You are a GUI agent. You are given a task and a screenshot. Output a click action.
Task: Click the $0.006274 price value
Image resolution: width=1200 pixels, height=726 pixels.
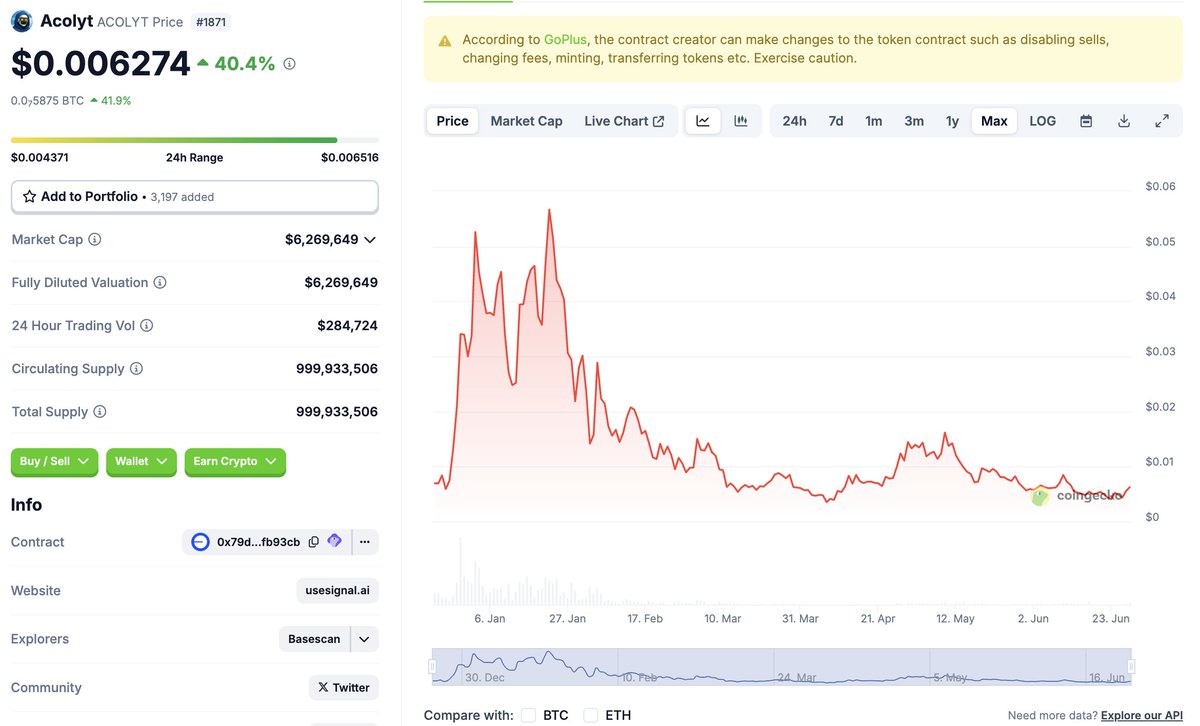(100, 63)
